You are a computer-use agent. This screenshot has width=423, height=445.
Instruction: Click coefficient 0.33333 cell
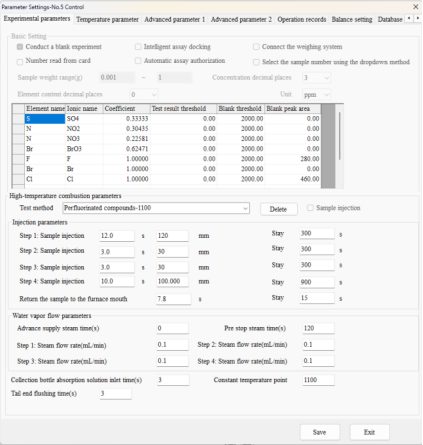pos(126,119)
